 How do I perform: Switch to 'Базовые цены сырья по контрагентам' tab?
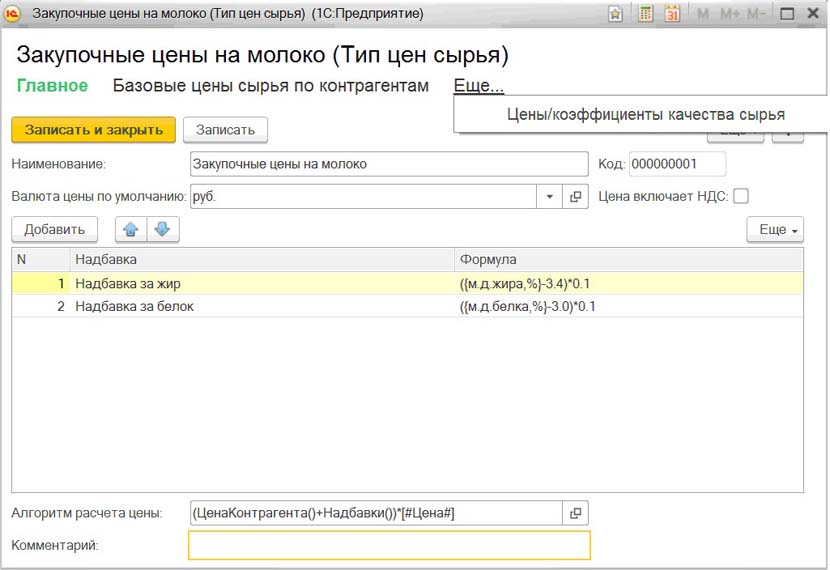point(270,86)
